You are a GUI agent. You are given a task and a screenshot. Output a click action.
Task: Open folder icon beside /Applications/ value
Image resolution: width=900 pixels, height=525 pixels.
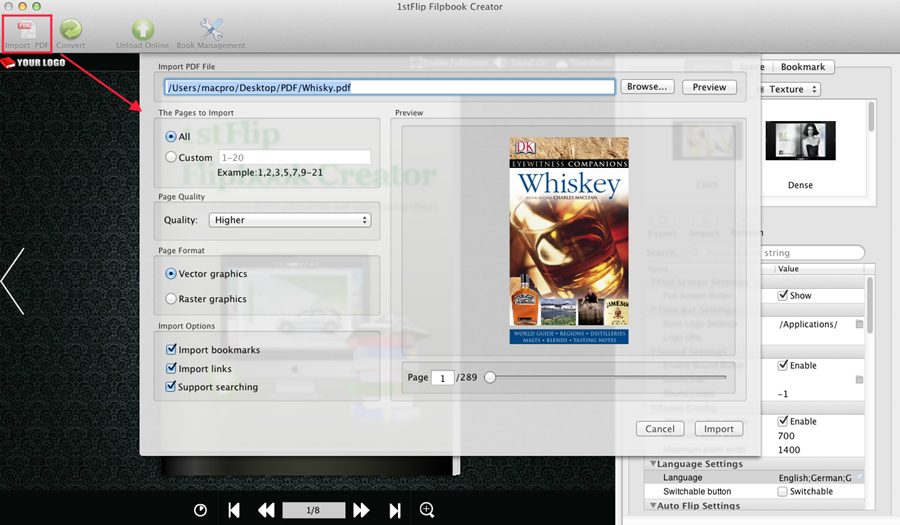[859, 324]
